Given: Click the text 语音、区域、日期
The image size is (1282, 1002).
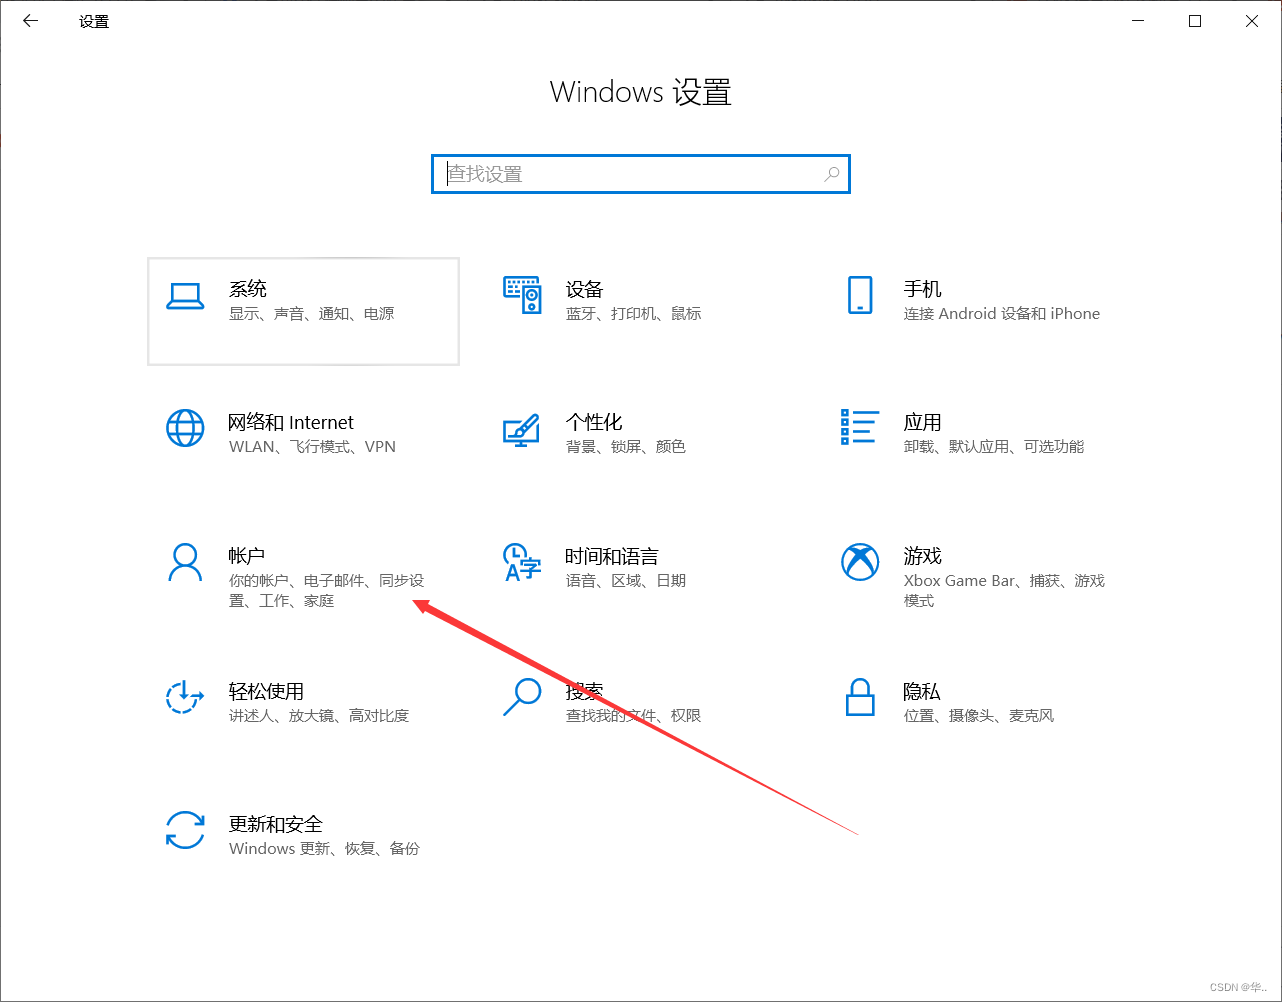Looking at the screenshot, I should pyautogui.click(x=626, y=581).
